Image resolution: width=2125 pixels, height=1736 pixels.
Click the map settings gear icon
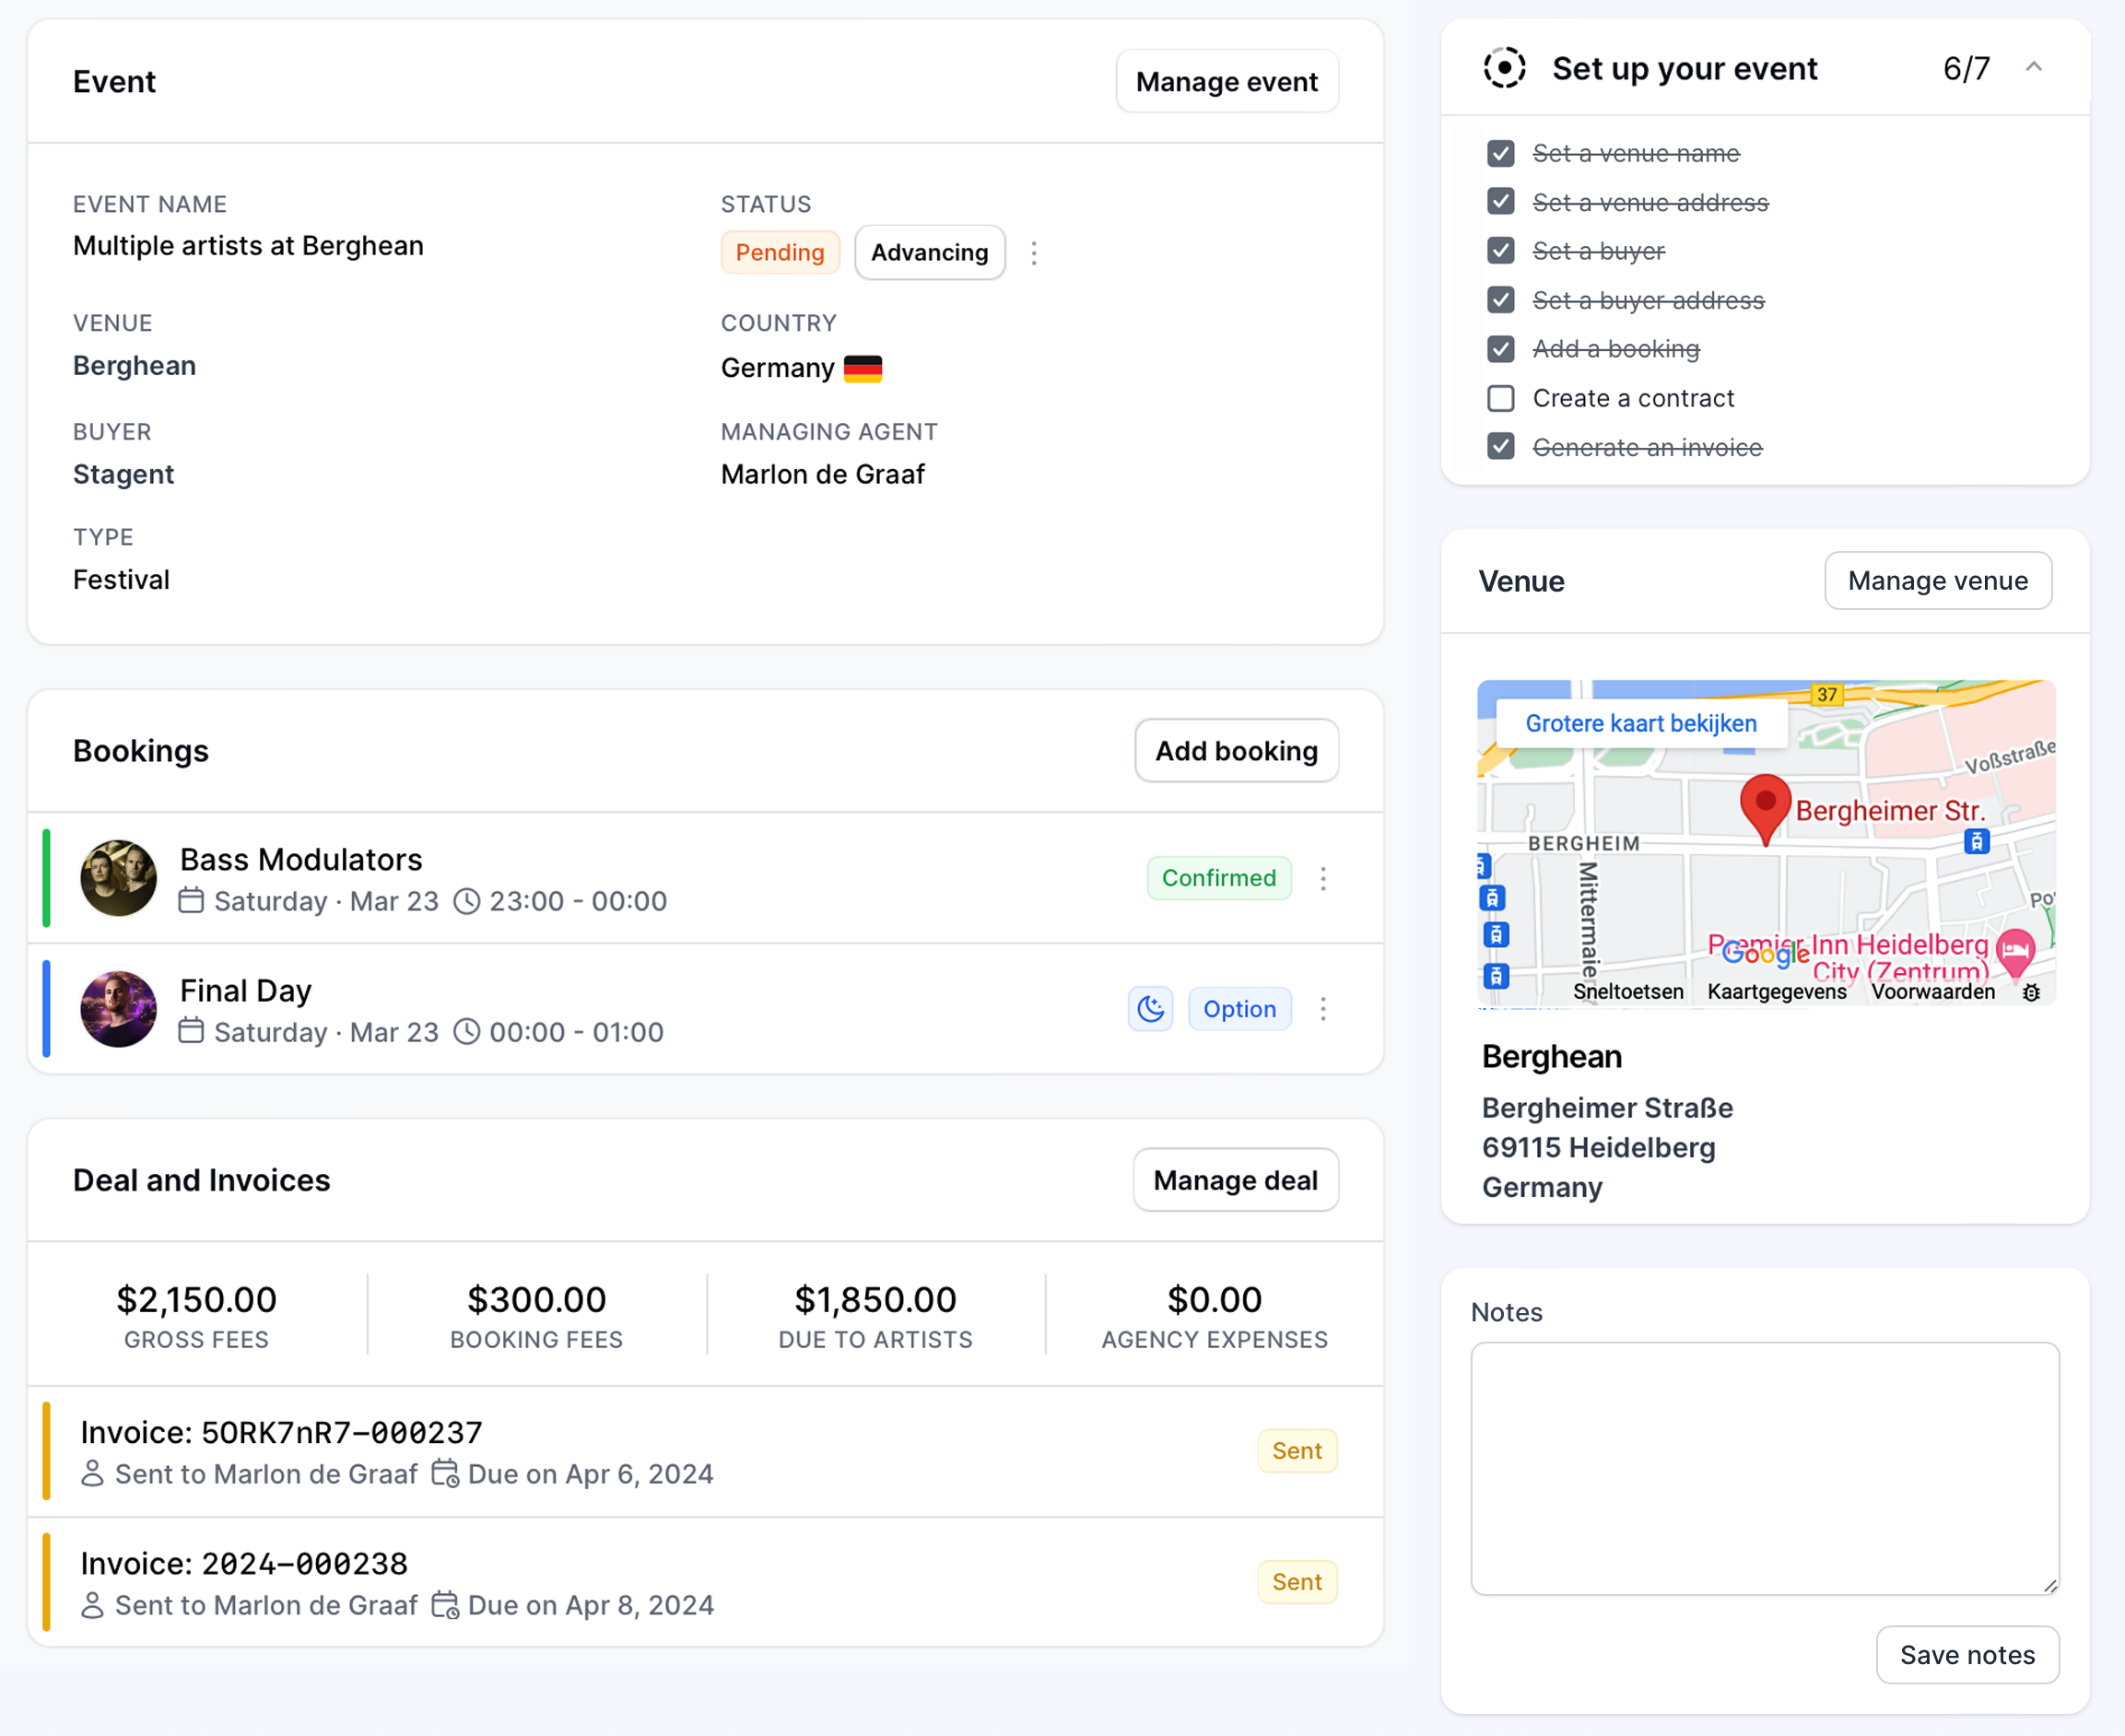[2031, 992]
